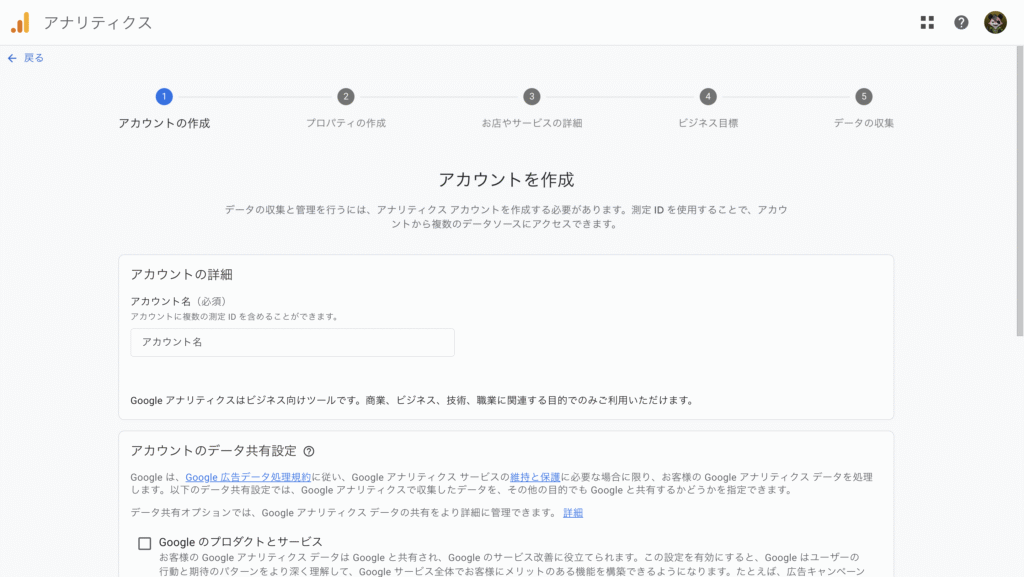Select step 3 circle お店やサービスの詳細
This screenshot has height=577, width=1024.
[532, 97]
